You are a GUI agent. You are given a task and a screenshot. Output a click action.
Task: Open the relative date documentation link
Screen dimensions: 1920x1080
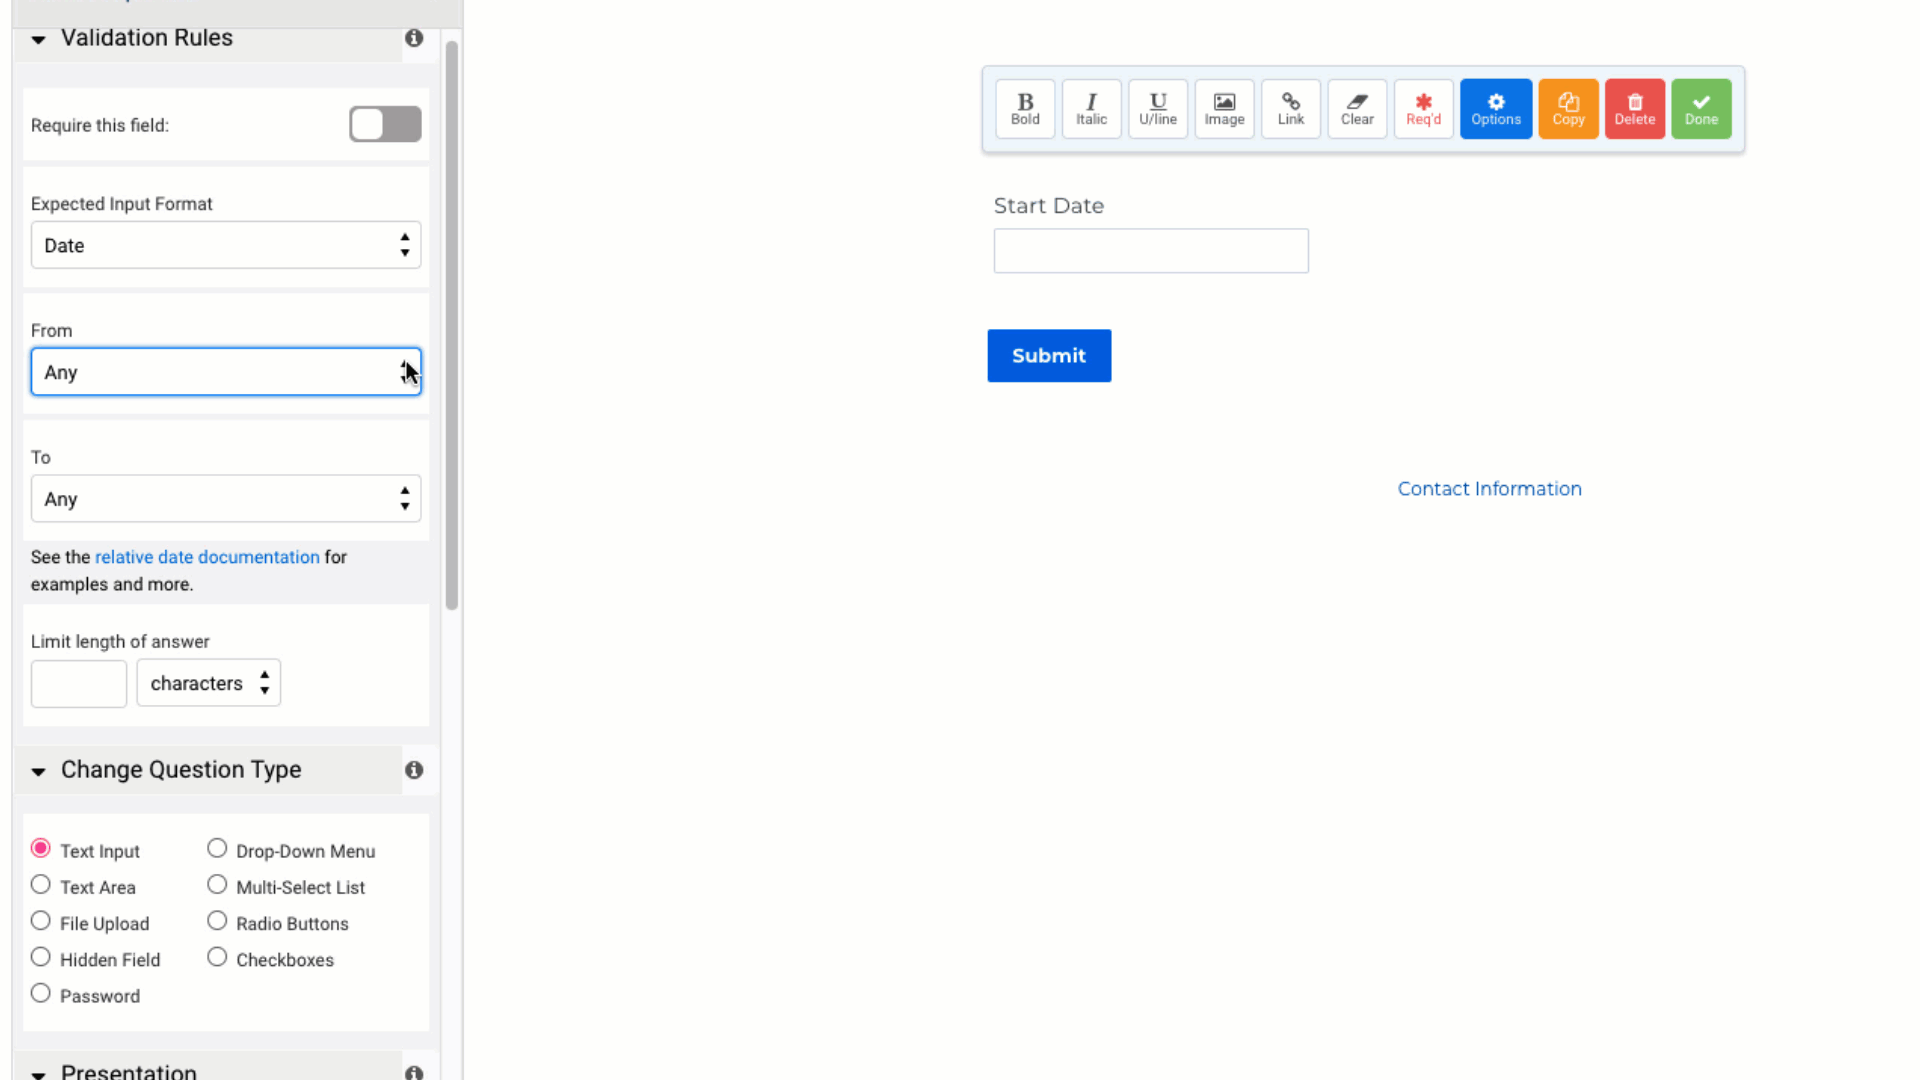(x=207, y=557)
